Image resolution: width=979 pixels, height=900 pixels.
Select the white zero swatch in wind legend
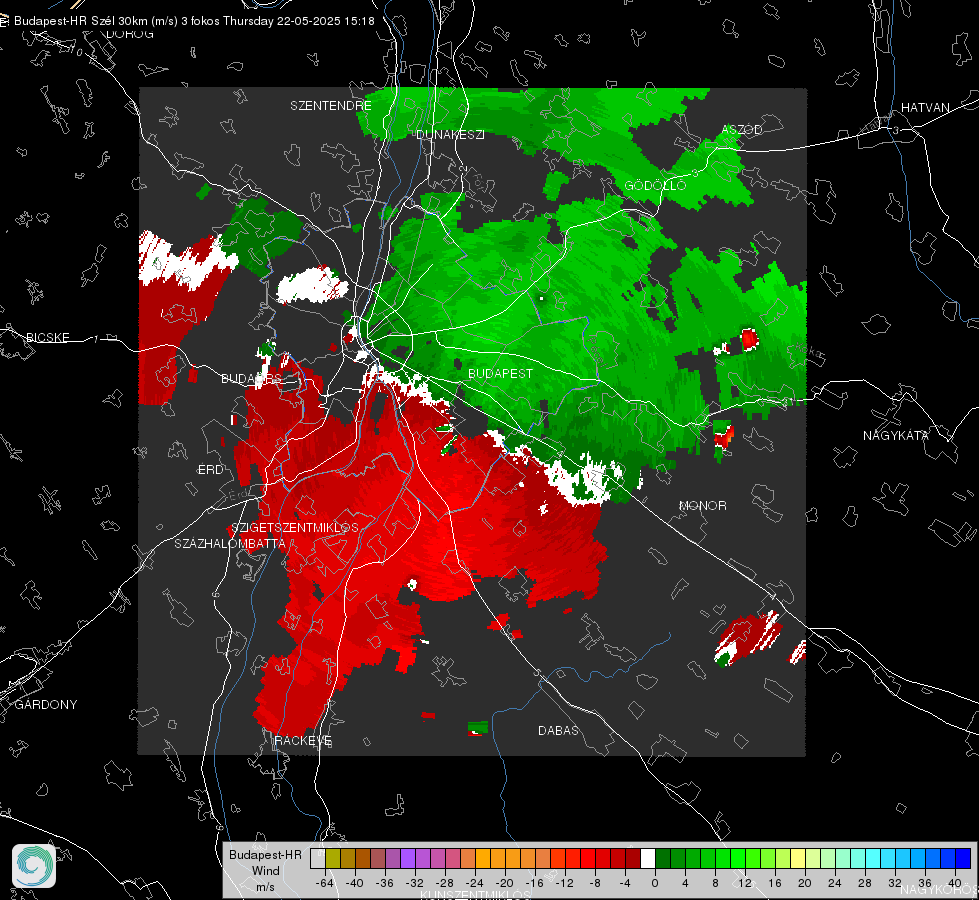[x=648, y=859]
